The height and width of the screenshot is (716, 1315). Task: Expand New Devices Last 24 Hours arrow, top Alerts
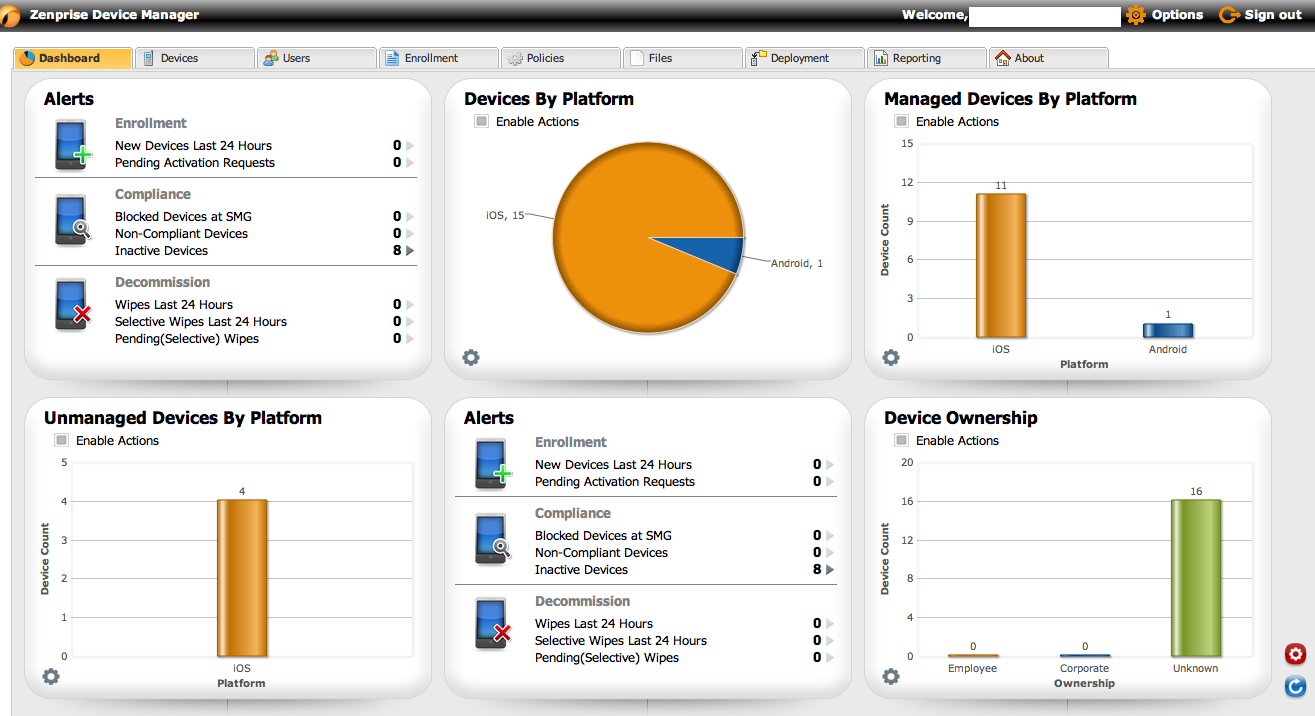pyautogui.click(x=410, y=146)
